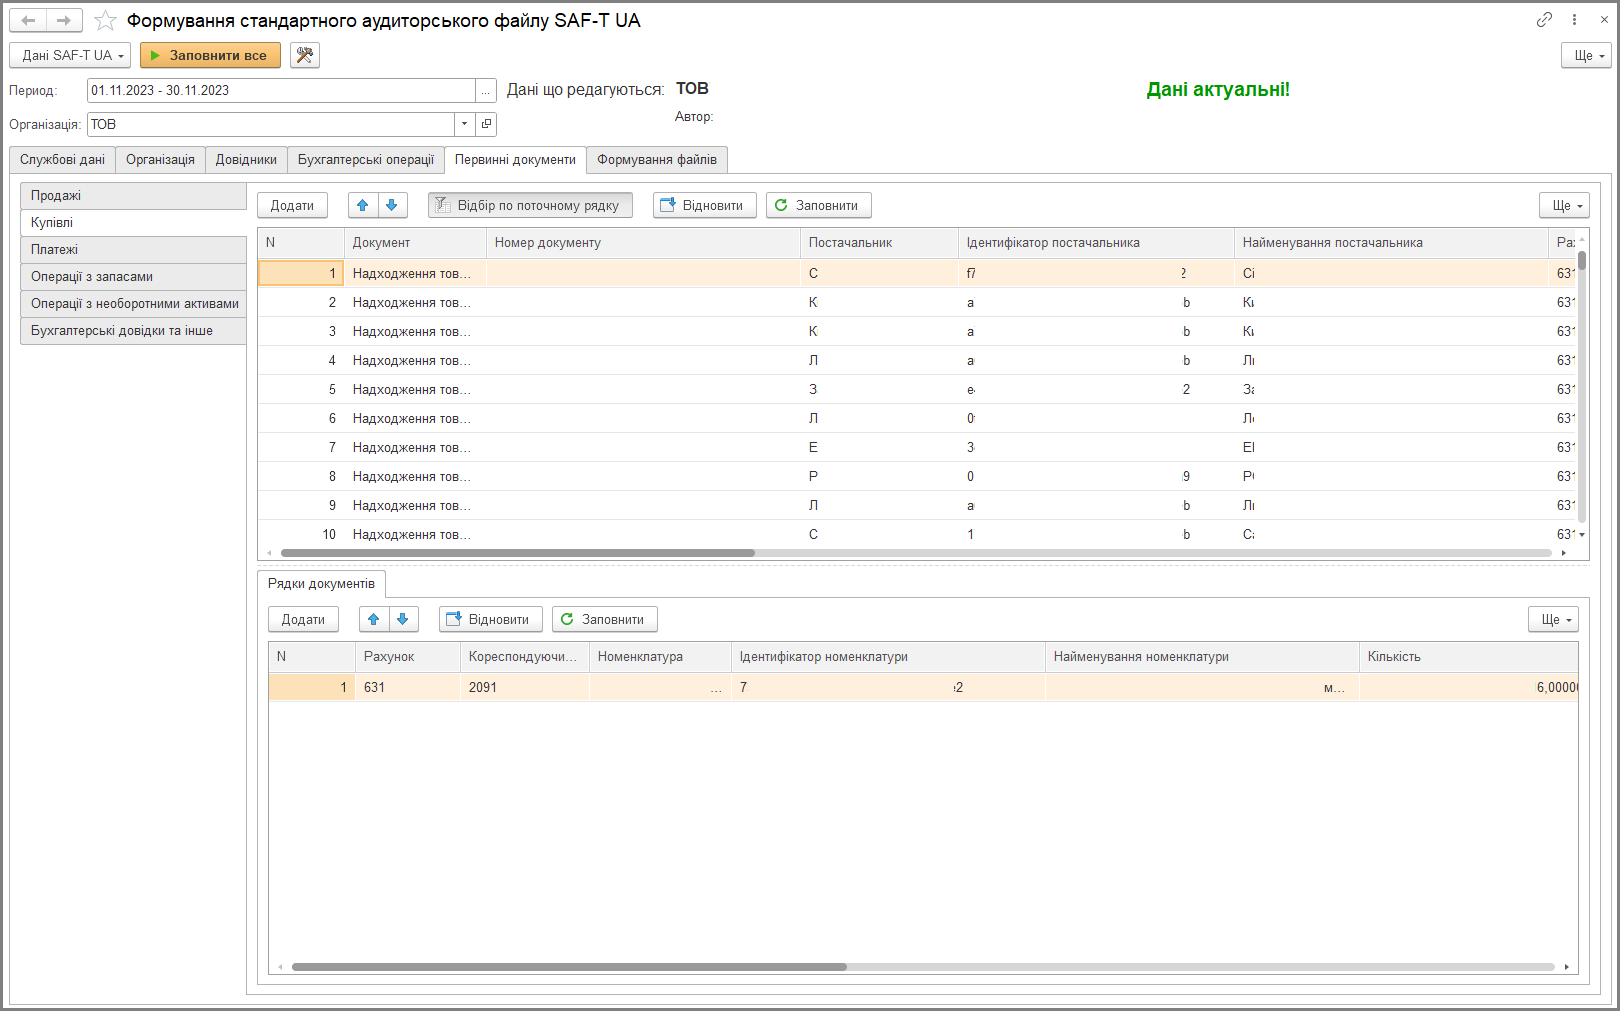
Task: Select Первинні документи tab
Action: click(x=515, y=160)
